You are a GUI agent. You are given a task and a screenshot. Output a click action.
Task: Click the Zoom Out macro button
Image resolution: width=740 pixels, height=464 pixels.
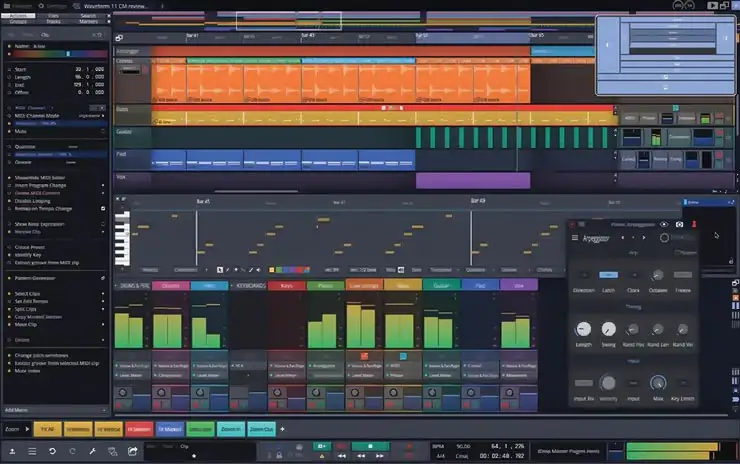(261, 429)
